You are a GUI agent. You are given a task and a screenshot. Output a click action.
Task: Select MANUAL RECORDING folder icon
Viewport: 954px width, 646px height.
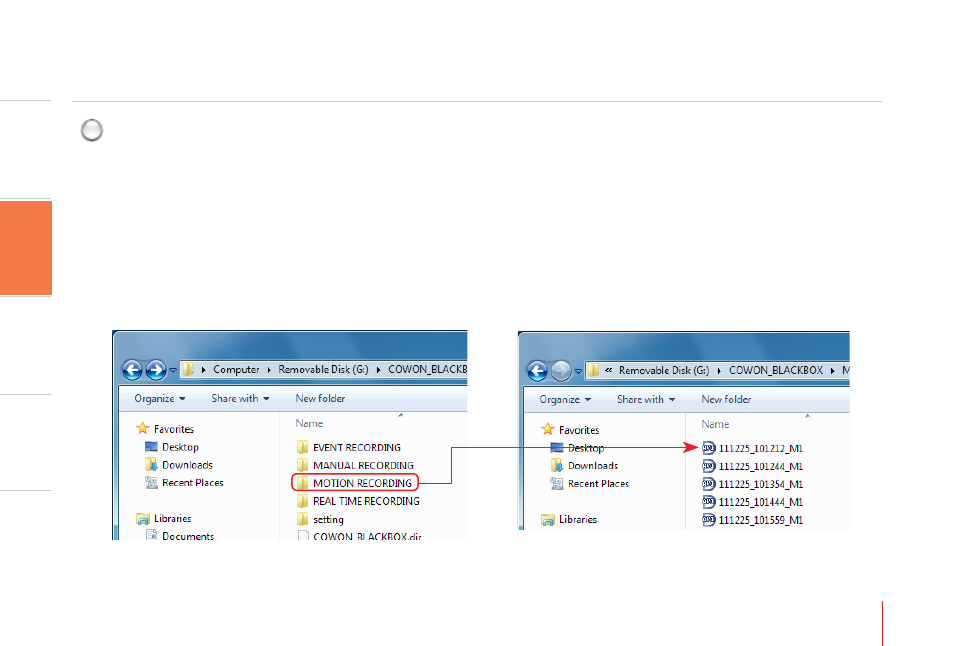click(x=302, y=465)
